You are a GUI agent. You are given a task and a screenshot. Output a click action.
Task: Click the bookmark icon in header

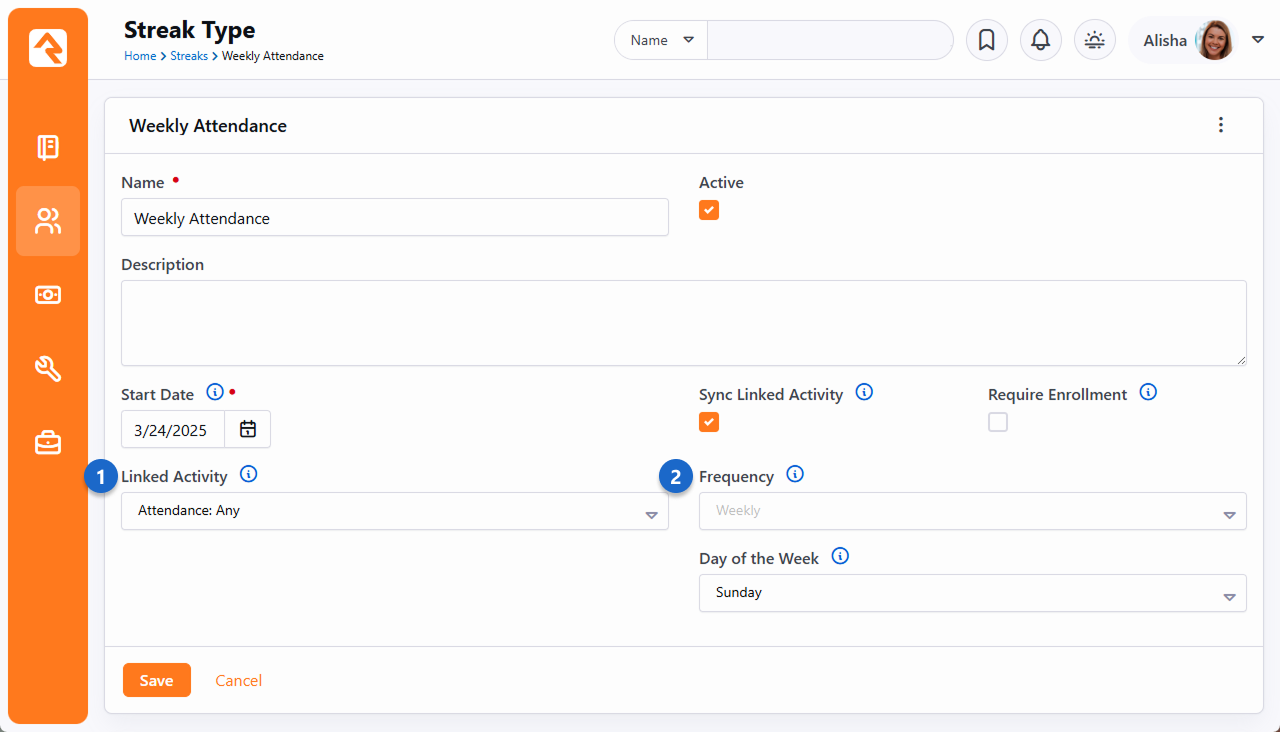point(986,40)
